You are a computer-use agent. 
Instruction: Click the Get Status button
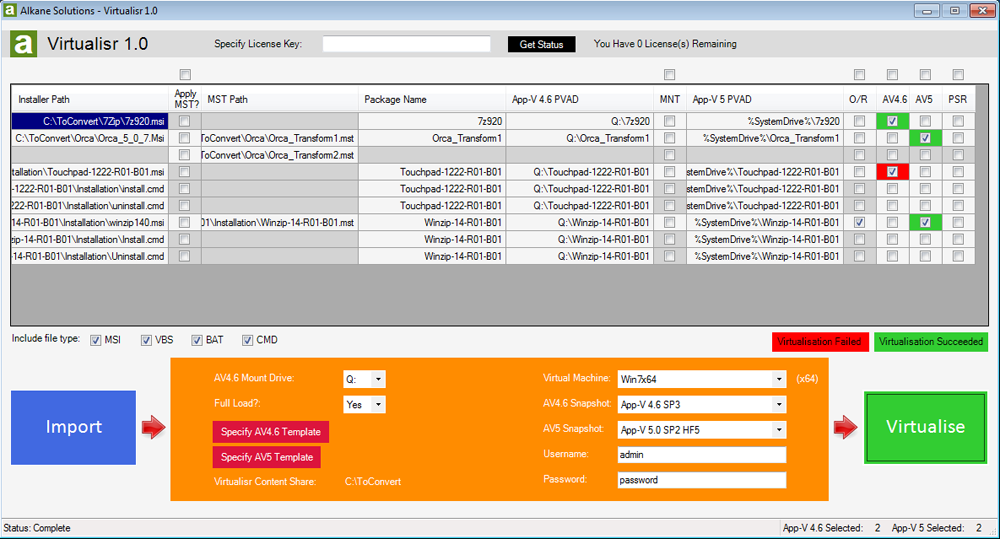(x=541, y=44)
